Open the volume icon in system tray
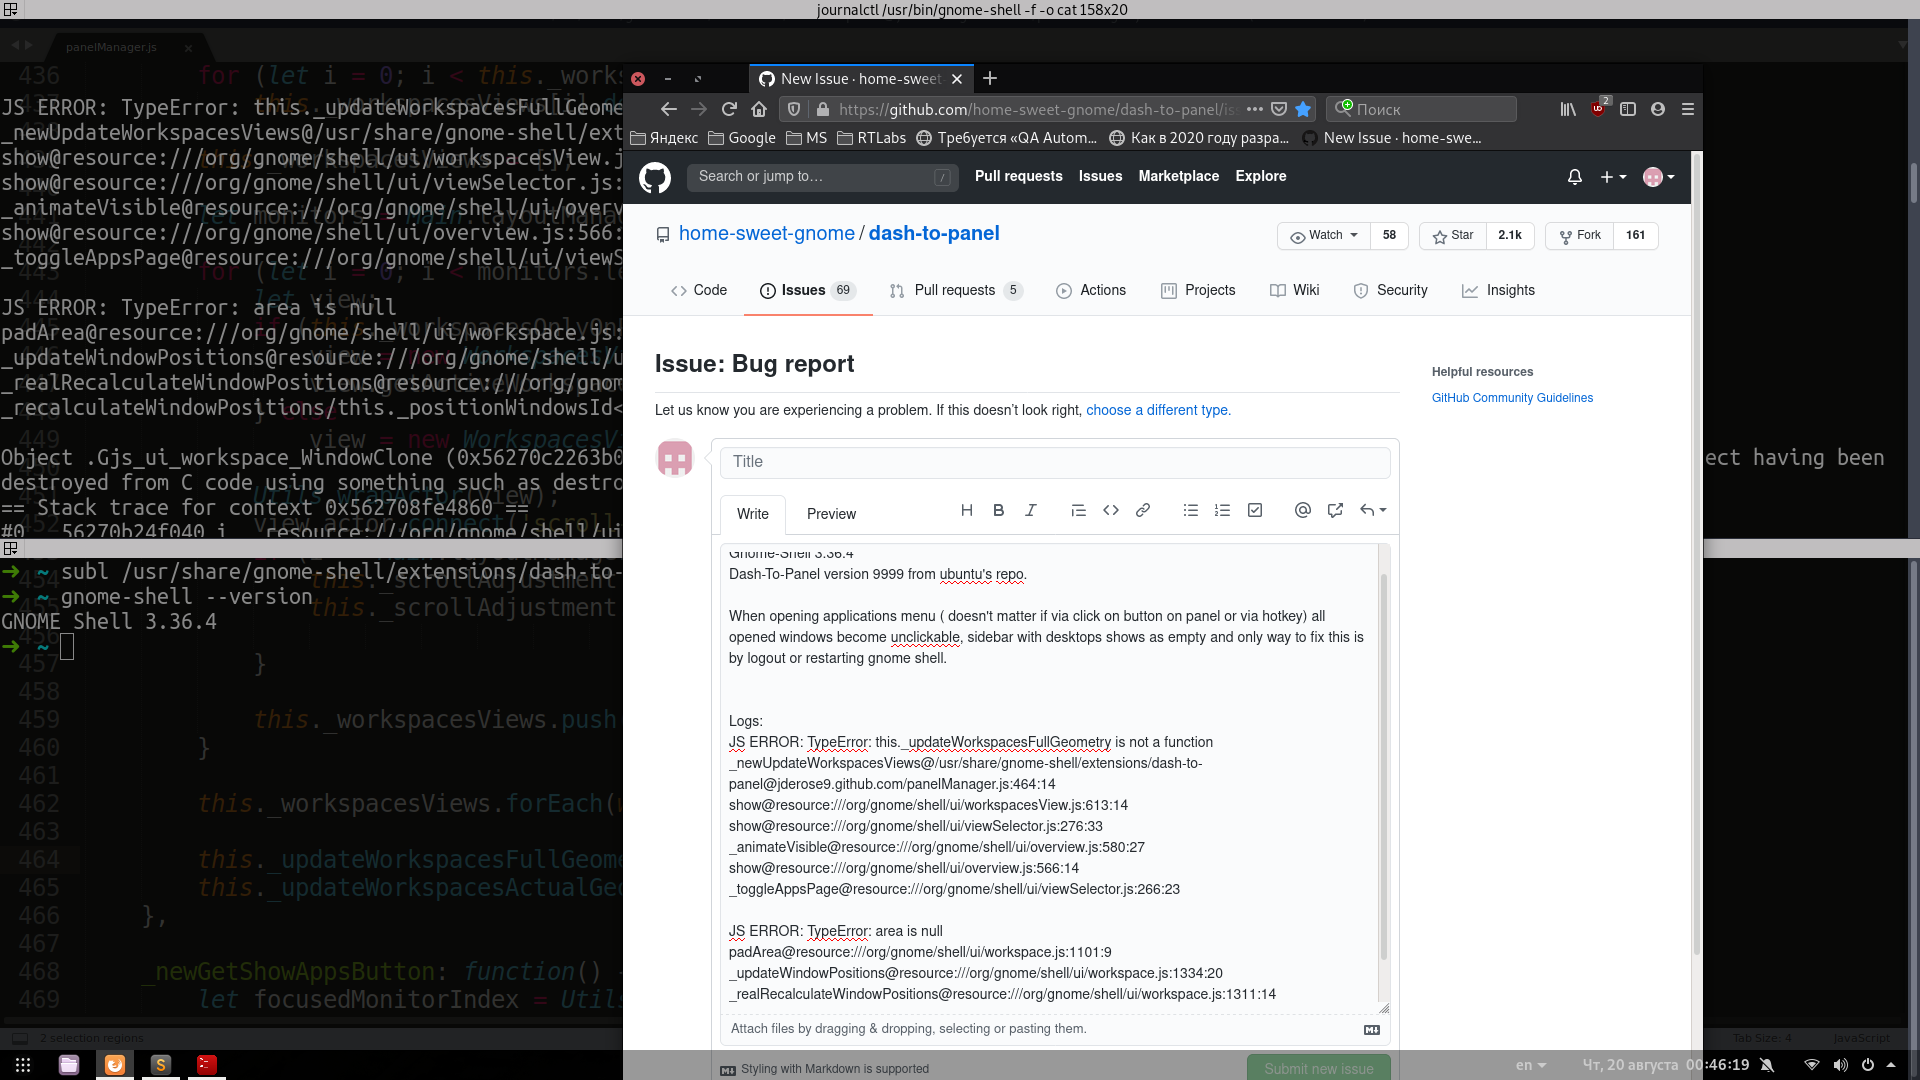Image resolution: width=1920 pixels, height=1080 pixels. click(x=1840, y=1065)
